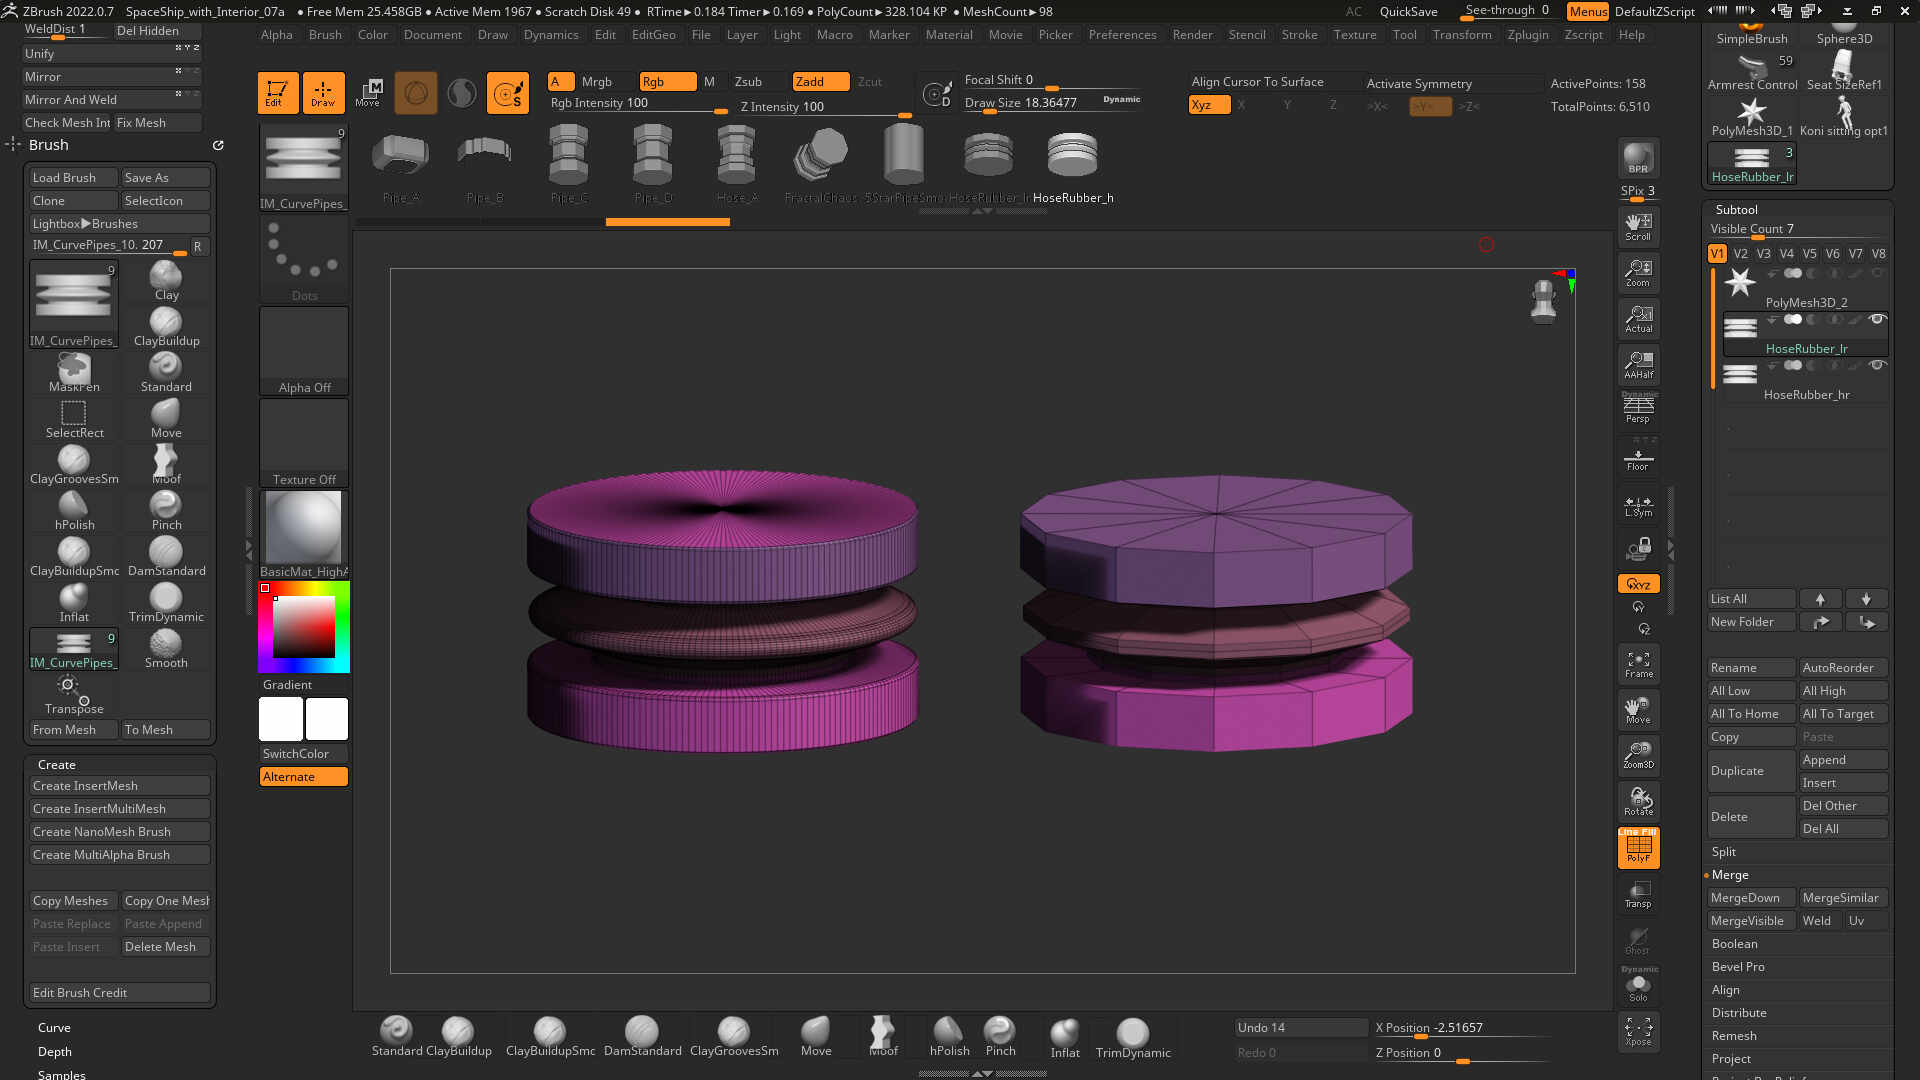Toggle Persp perspective view
1920x1080 pixels.
[1638, 410]
